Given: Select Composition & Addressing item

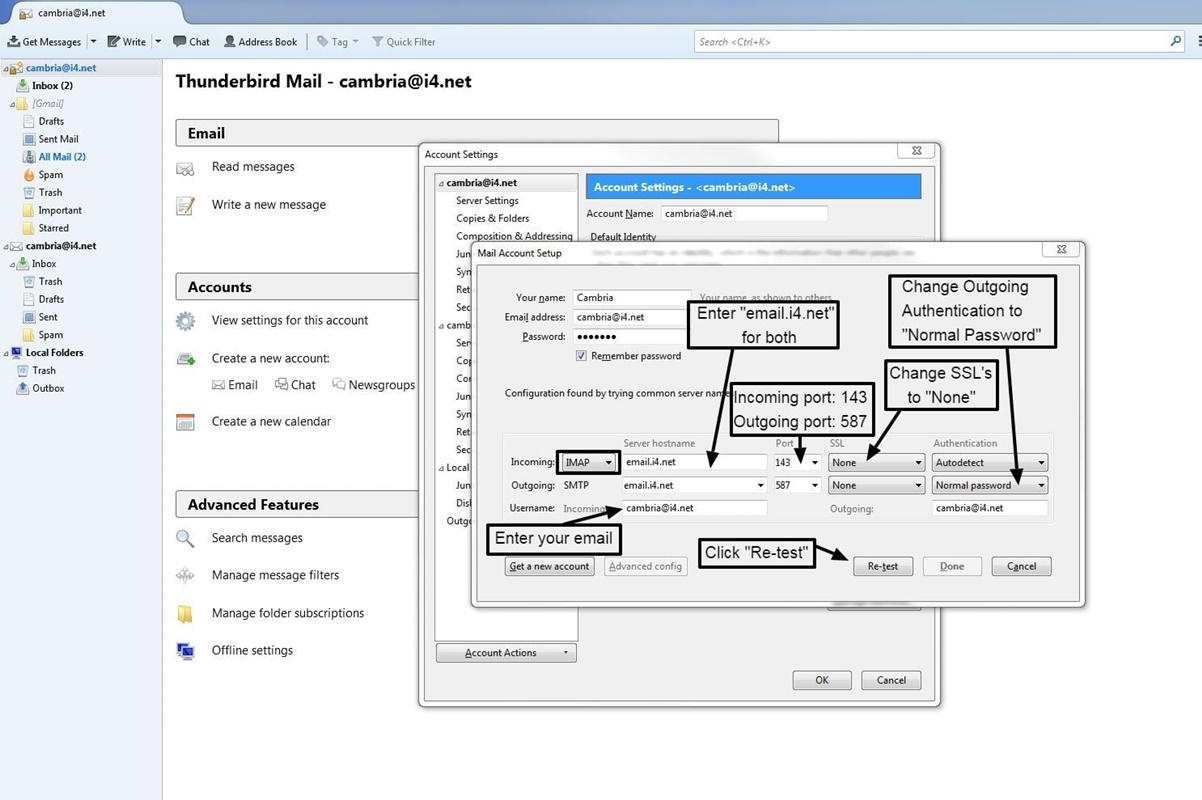Looking at the screenshot, I should [514, 237].
